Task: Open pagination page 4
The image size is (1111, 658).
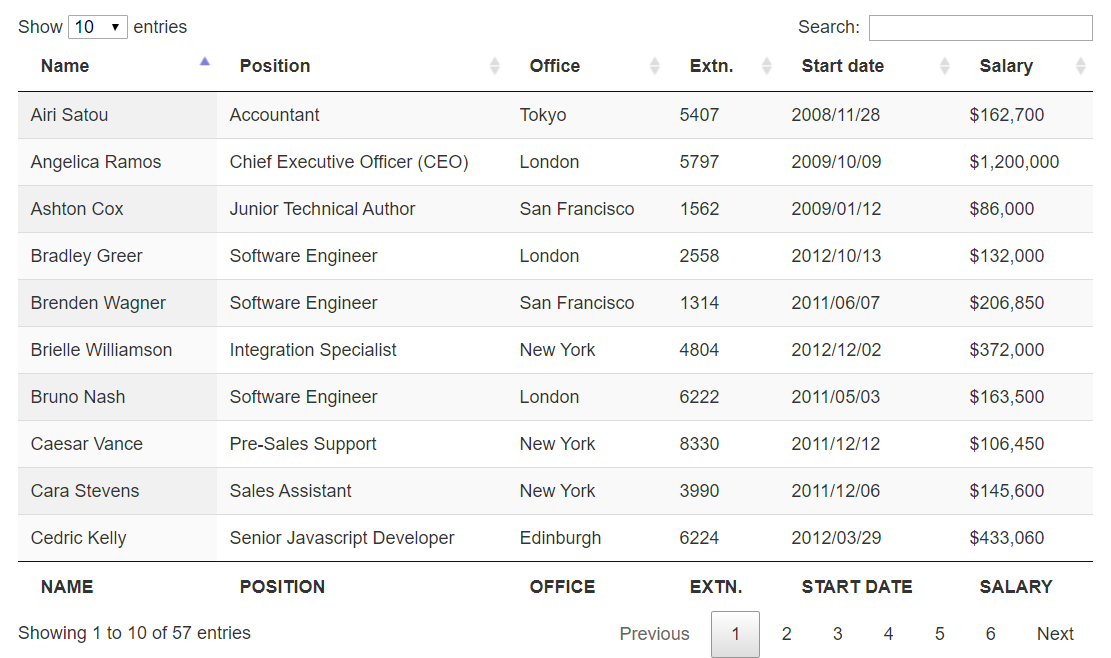Action: pyautogui.click(x=889, y=634)
